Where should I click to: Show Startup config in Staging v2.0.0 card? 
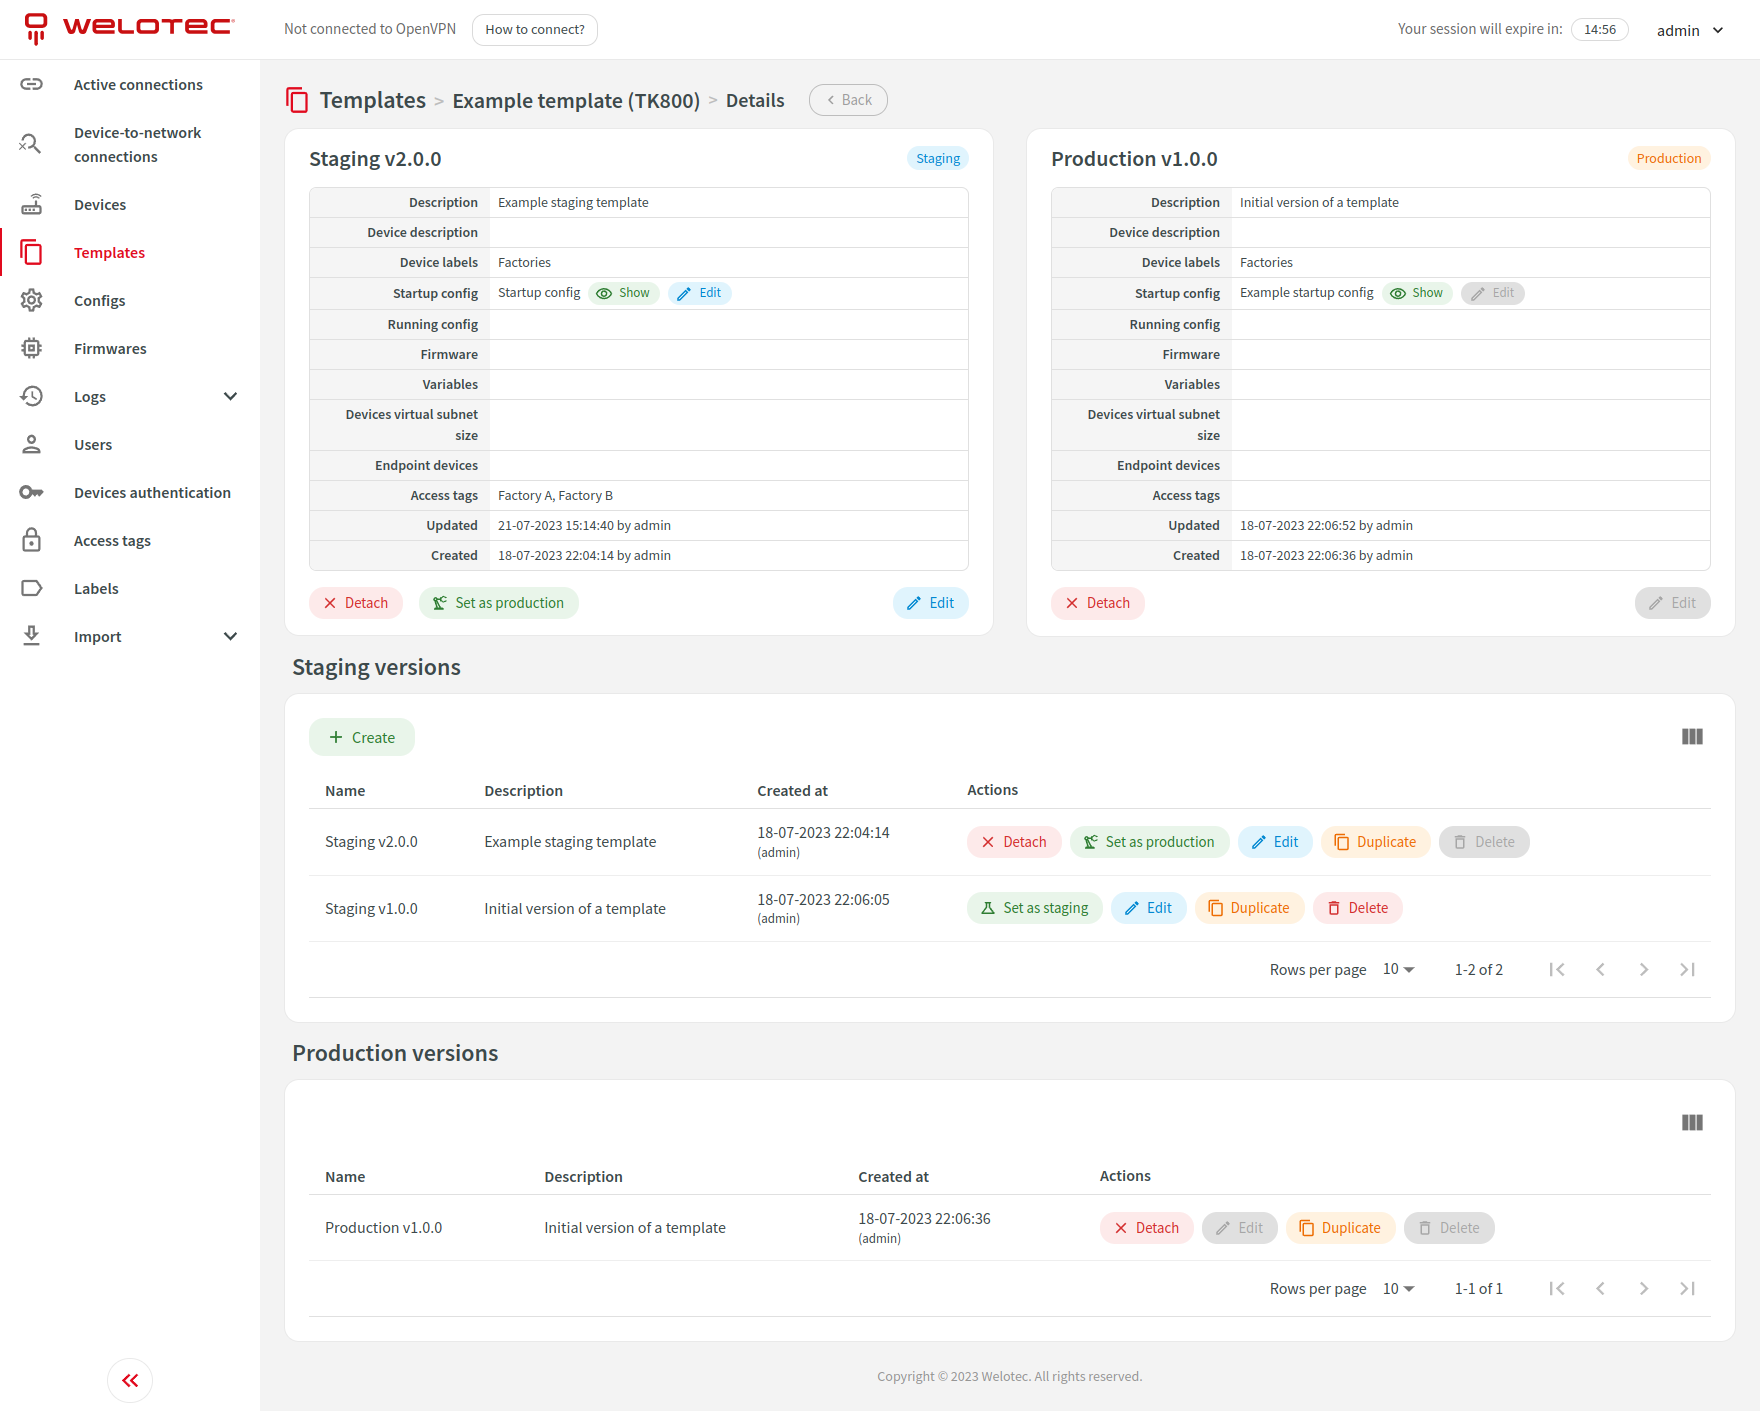(624, 293)
